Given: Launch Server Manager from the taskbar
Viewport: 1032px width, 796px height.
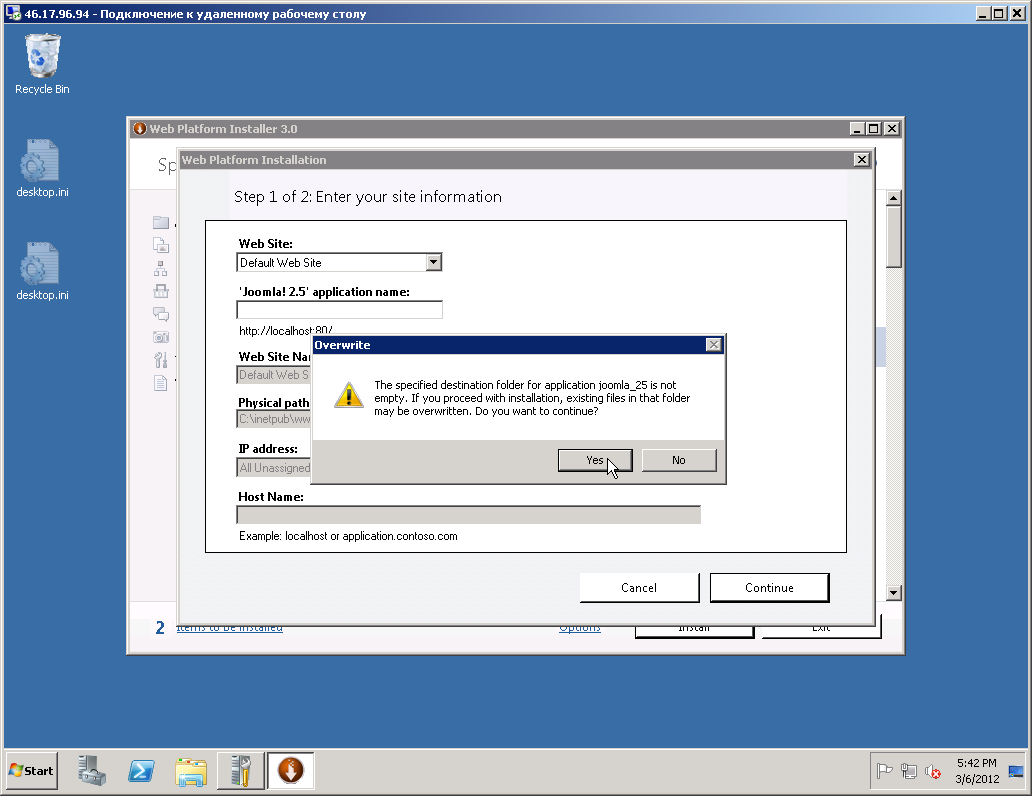Looking at the screenshot, I should point(91,770).
